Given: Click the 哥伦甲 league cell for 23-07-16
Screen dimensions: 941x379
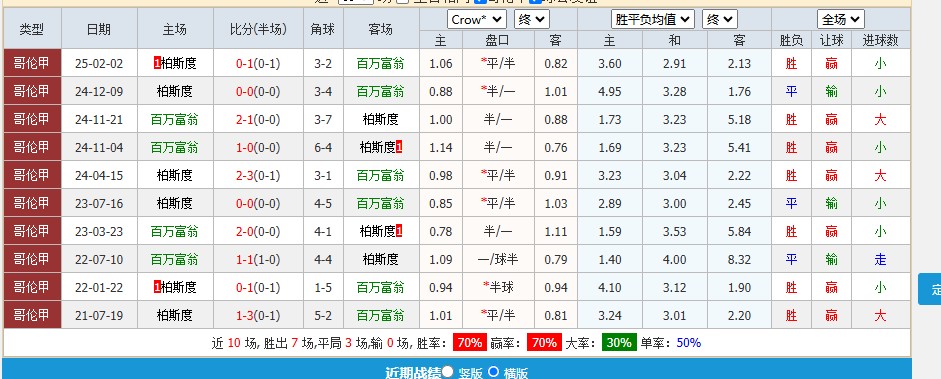Looking at the screenshot, I should pyautogui.click(x=32, y=204).
